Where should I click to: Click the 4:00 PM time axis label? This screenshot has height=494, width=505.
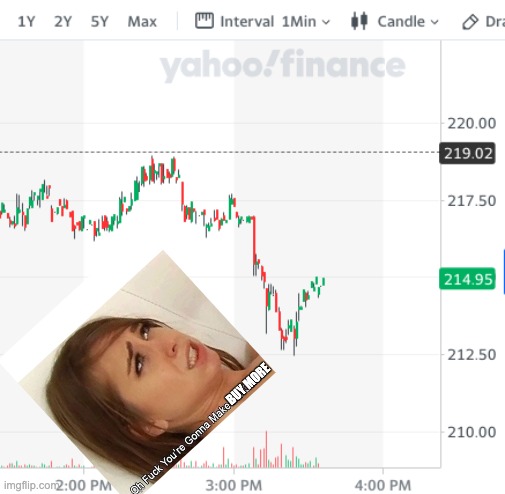[383, 485]
